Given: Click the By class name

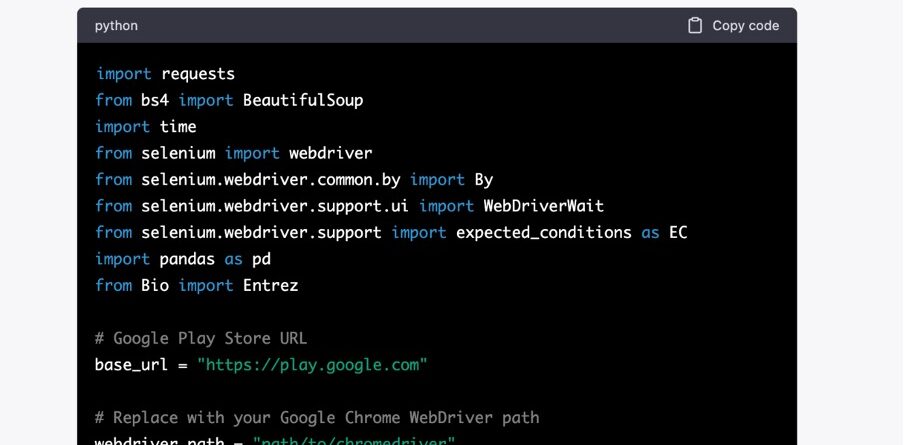Looking at the screenshot, I should 484,180.
